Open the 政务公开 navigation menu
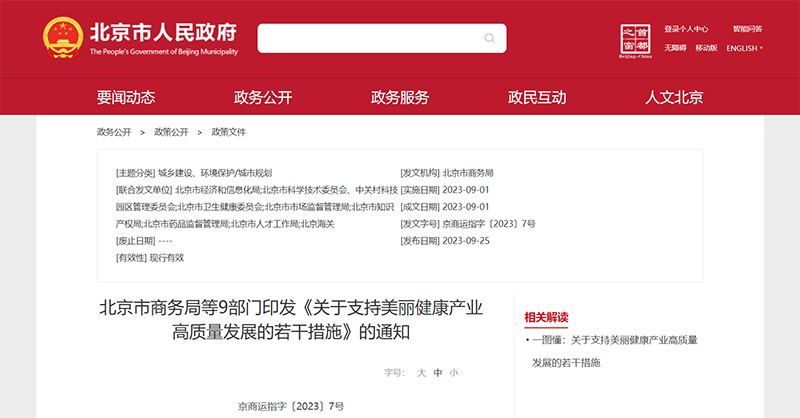Image resolution: width=800 pixels, height=418 pixels. [263, 97]
